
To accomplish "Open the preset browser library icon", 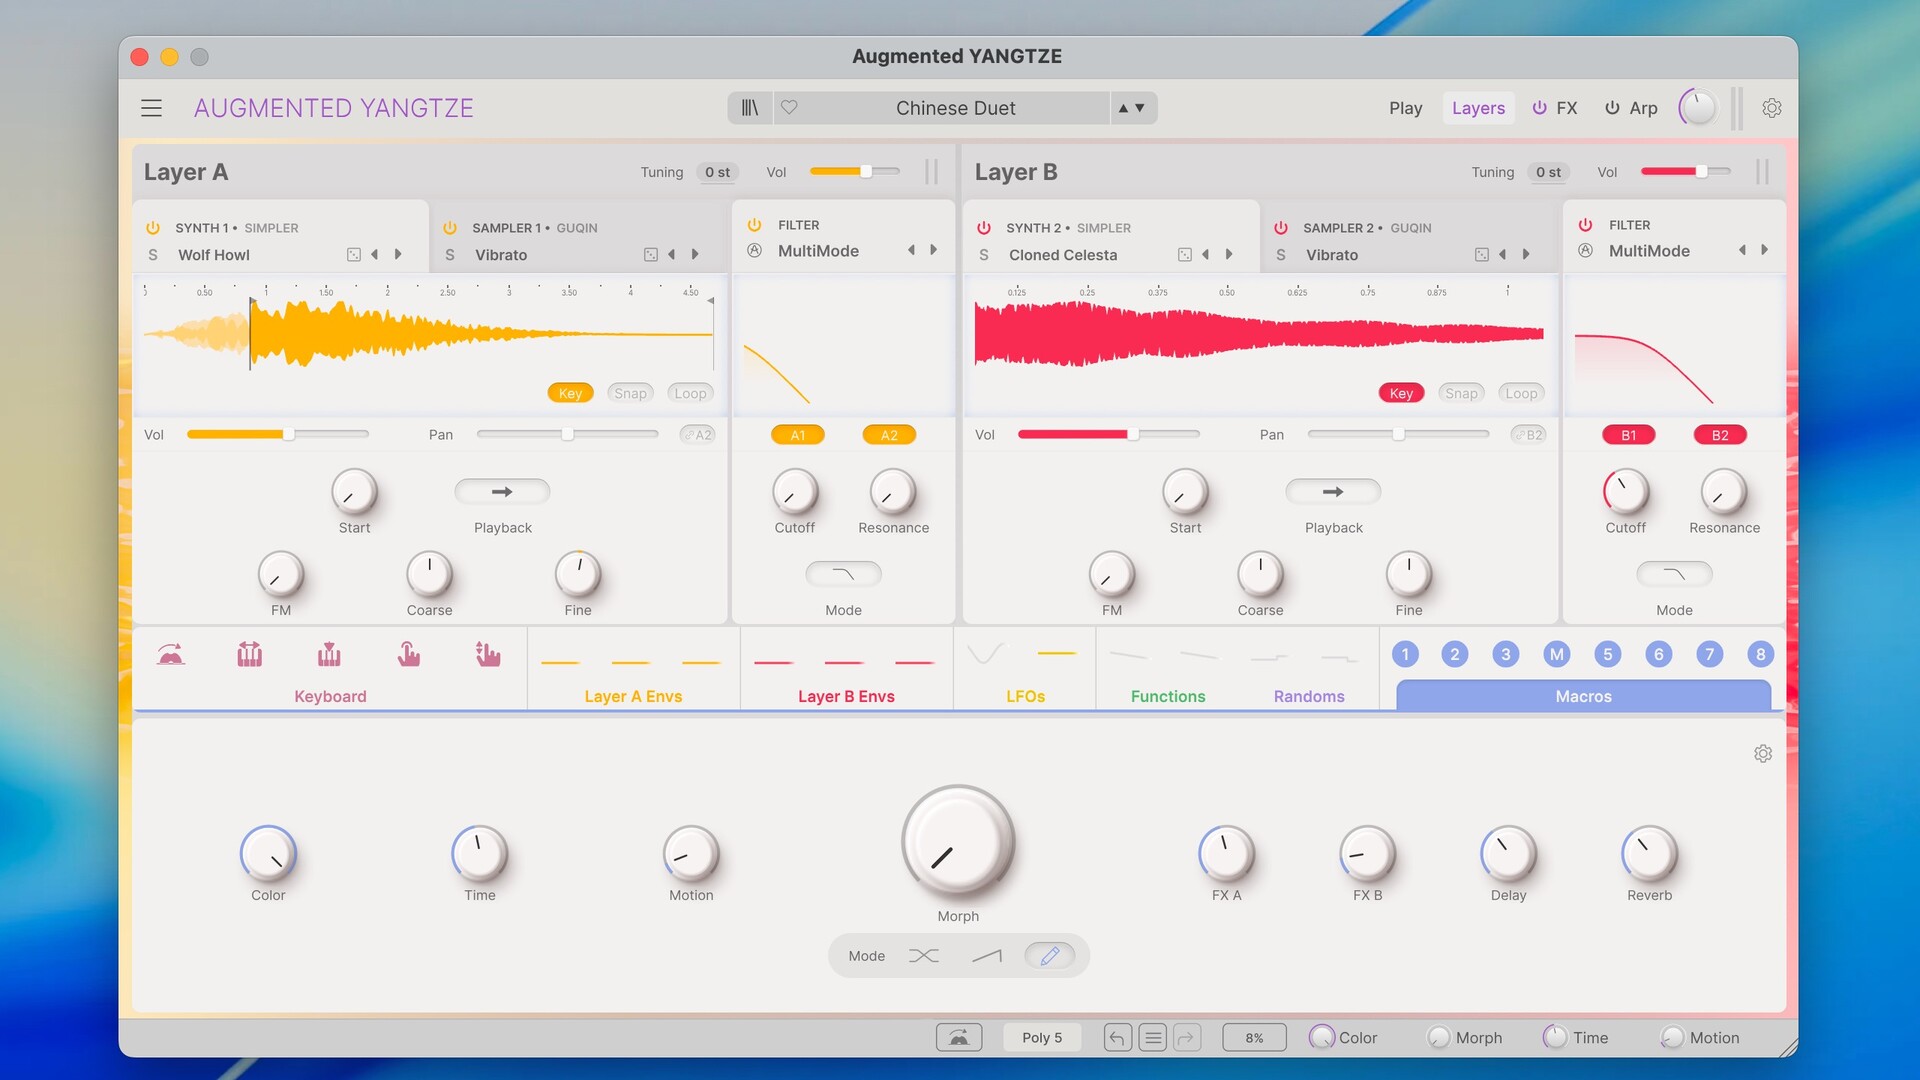I will click(750, 108).
